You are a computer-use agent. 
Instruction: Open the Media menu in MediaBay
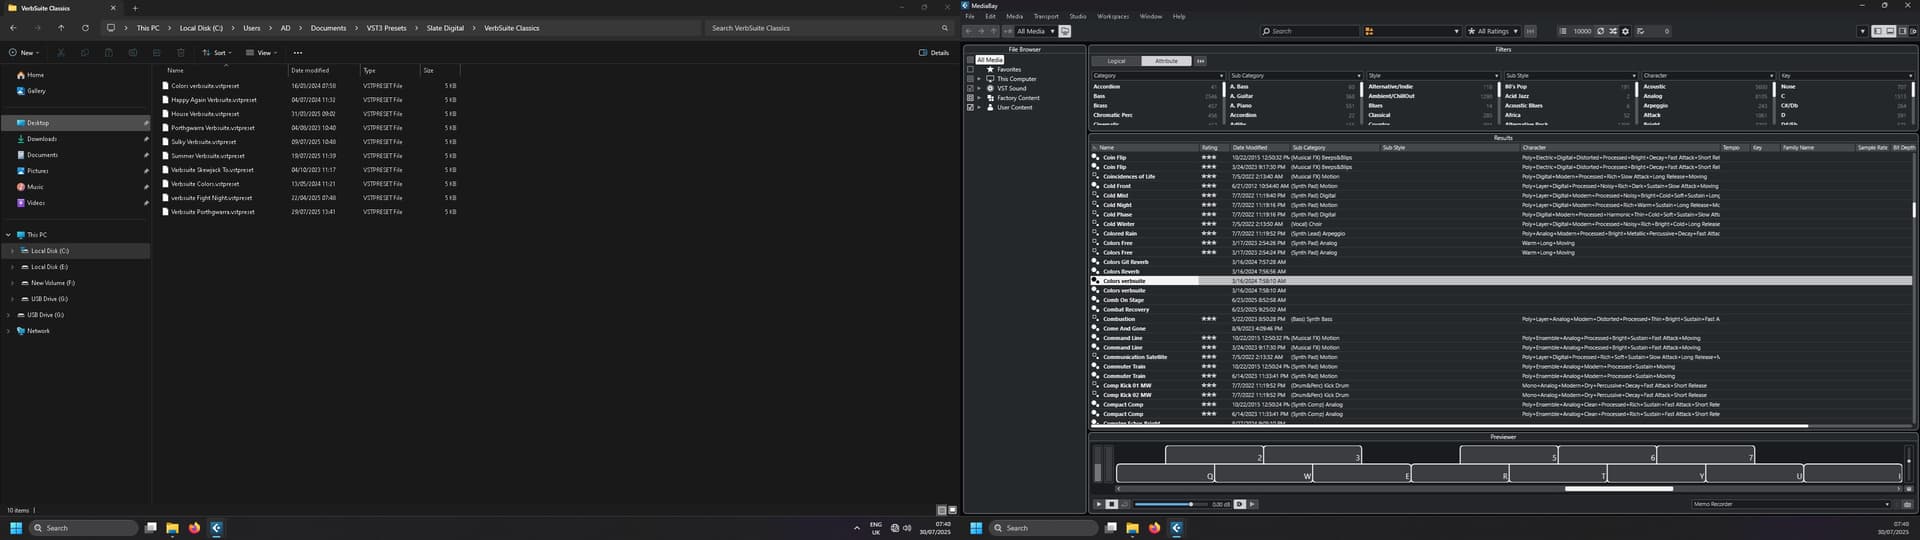tap(1014, 16)
